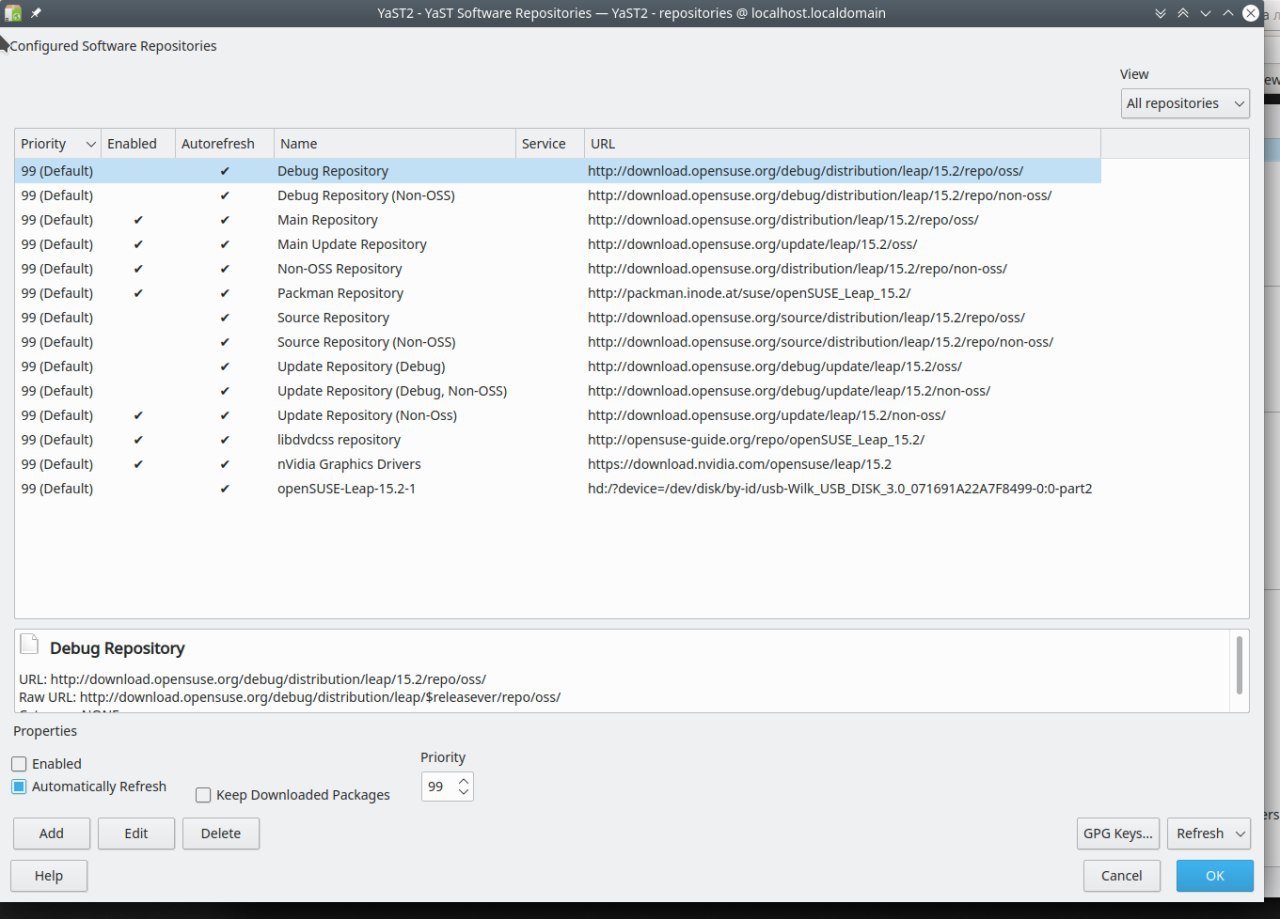
Task: Toggle Enabled checkmark for nVidia Graphics Drivers row
Action: [138, 464]
